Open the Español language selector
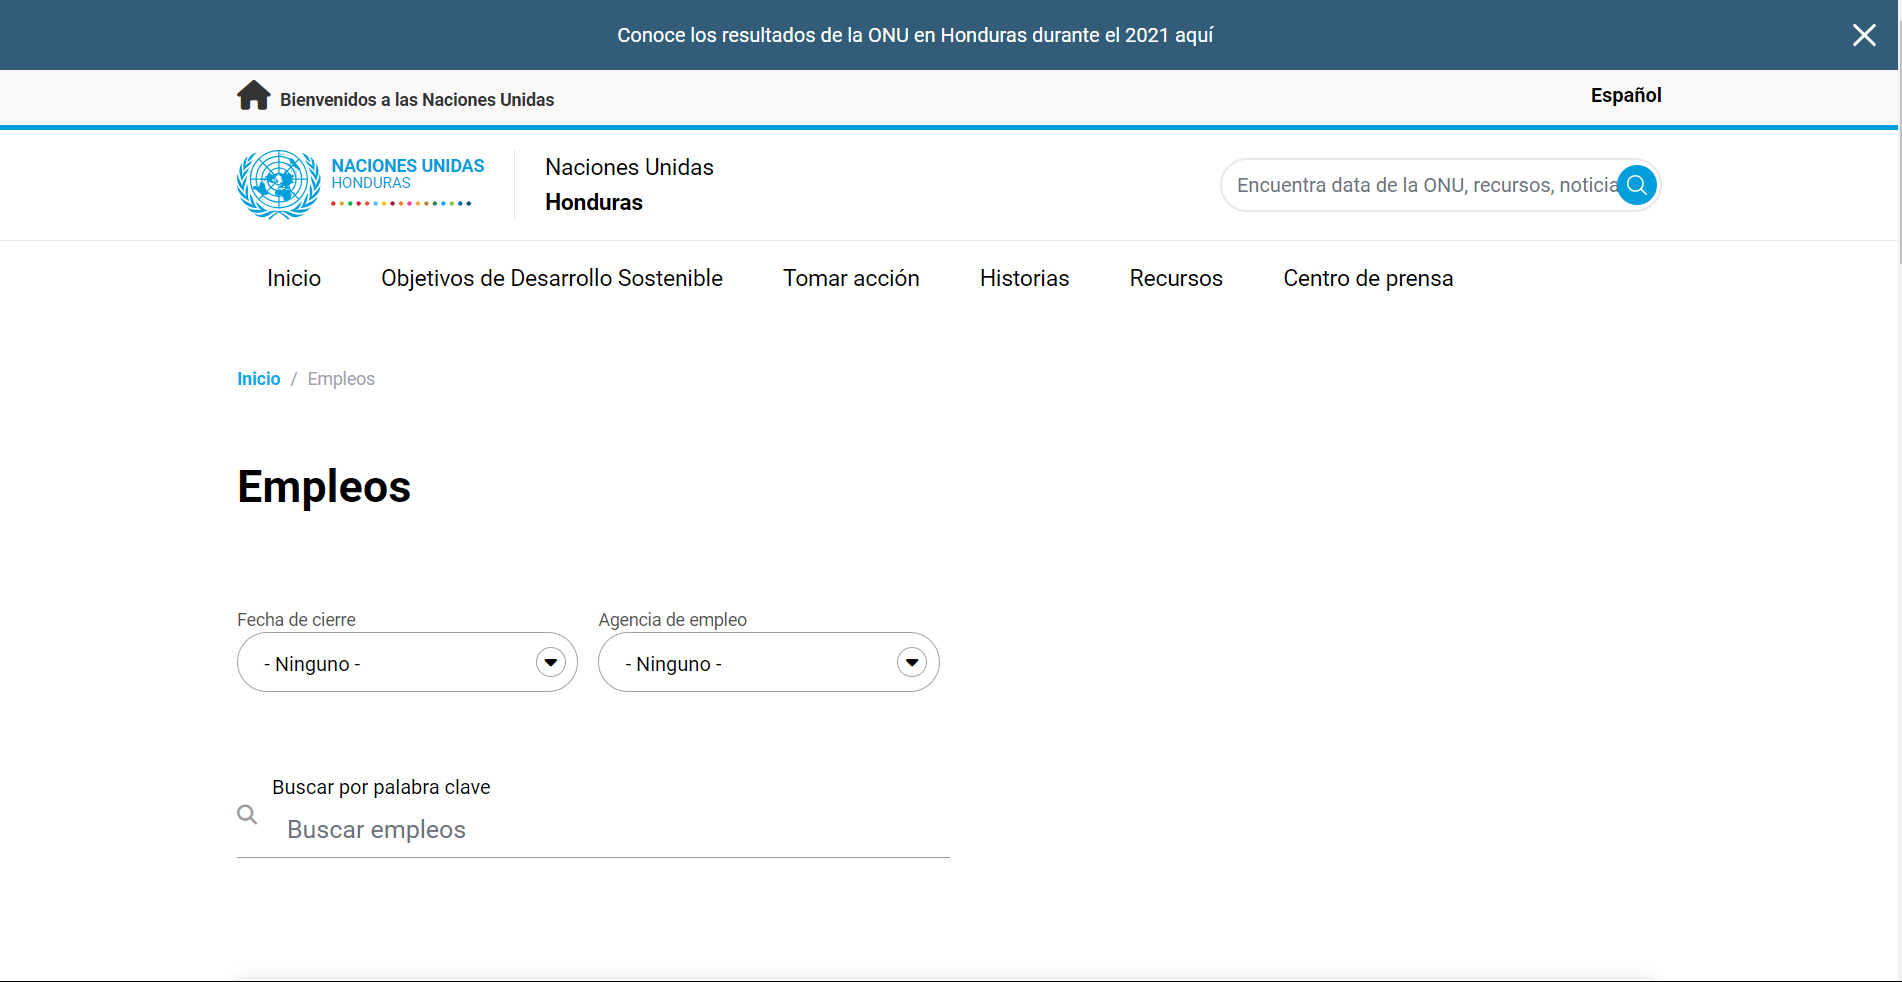 (1625, 96)
